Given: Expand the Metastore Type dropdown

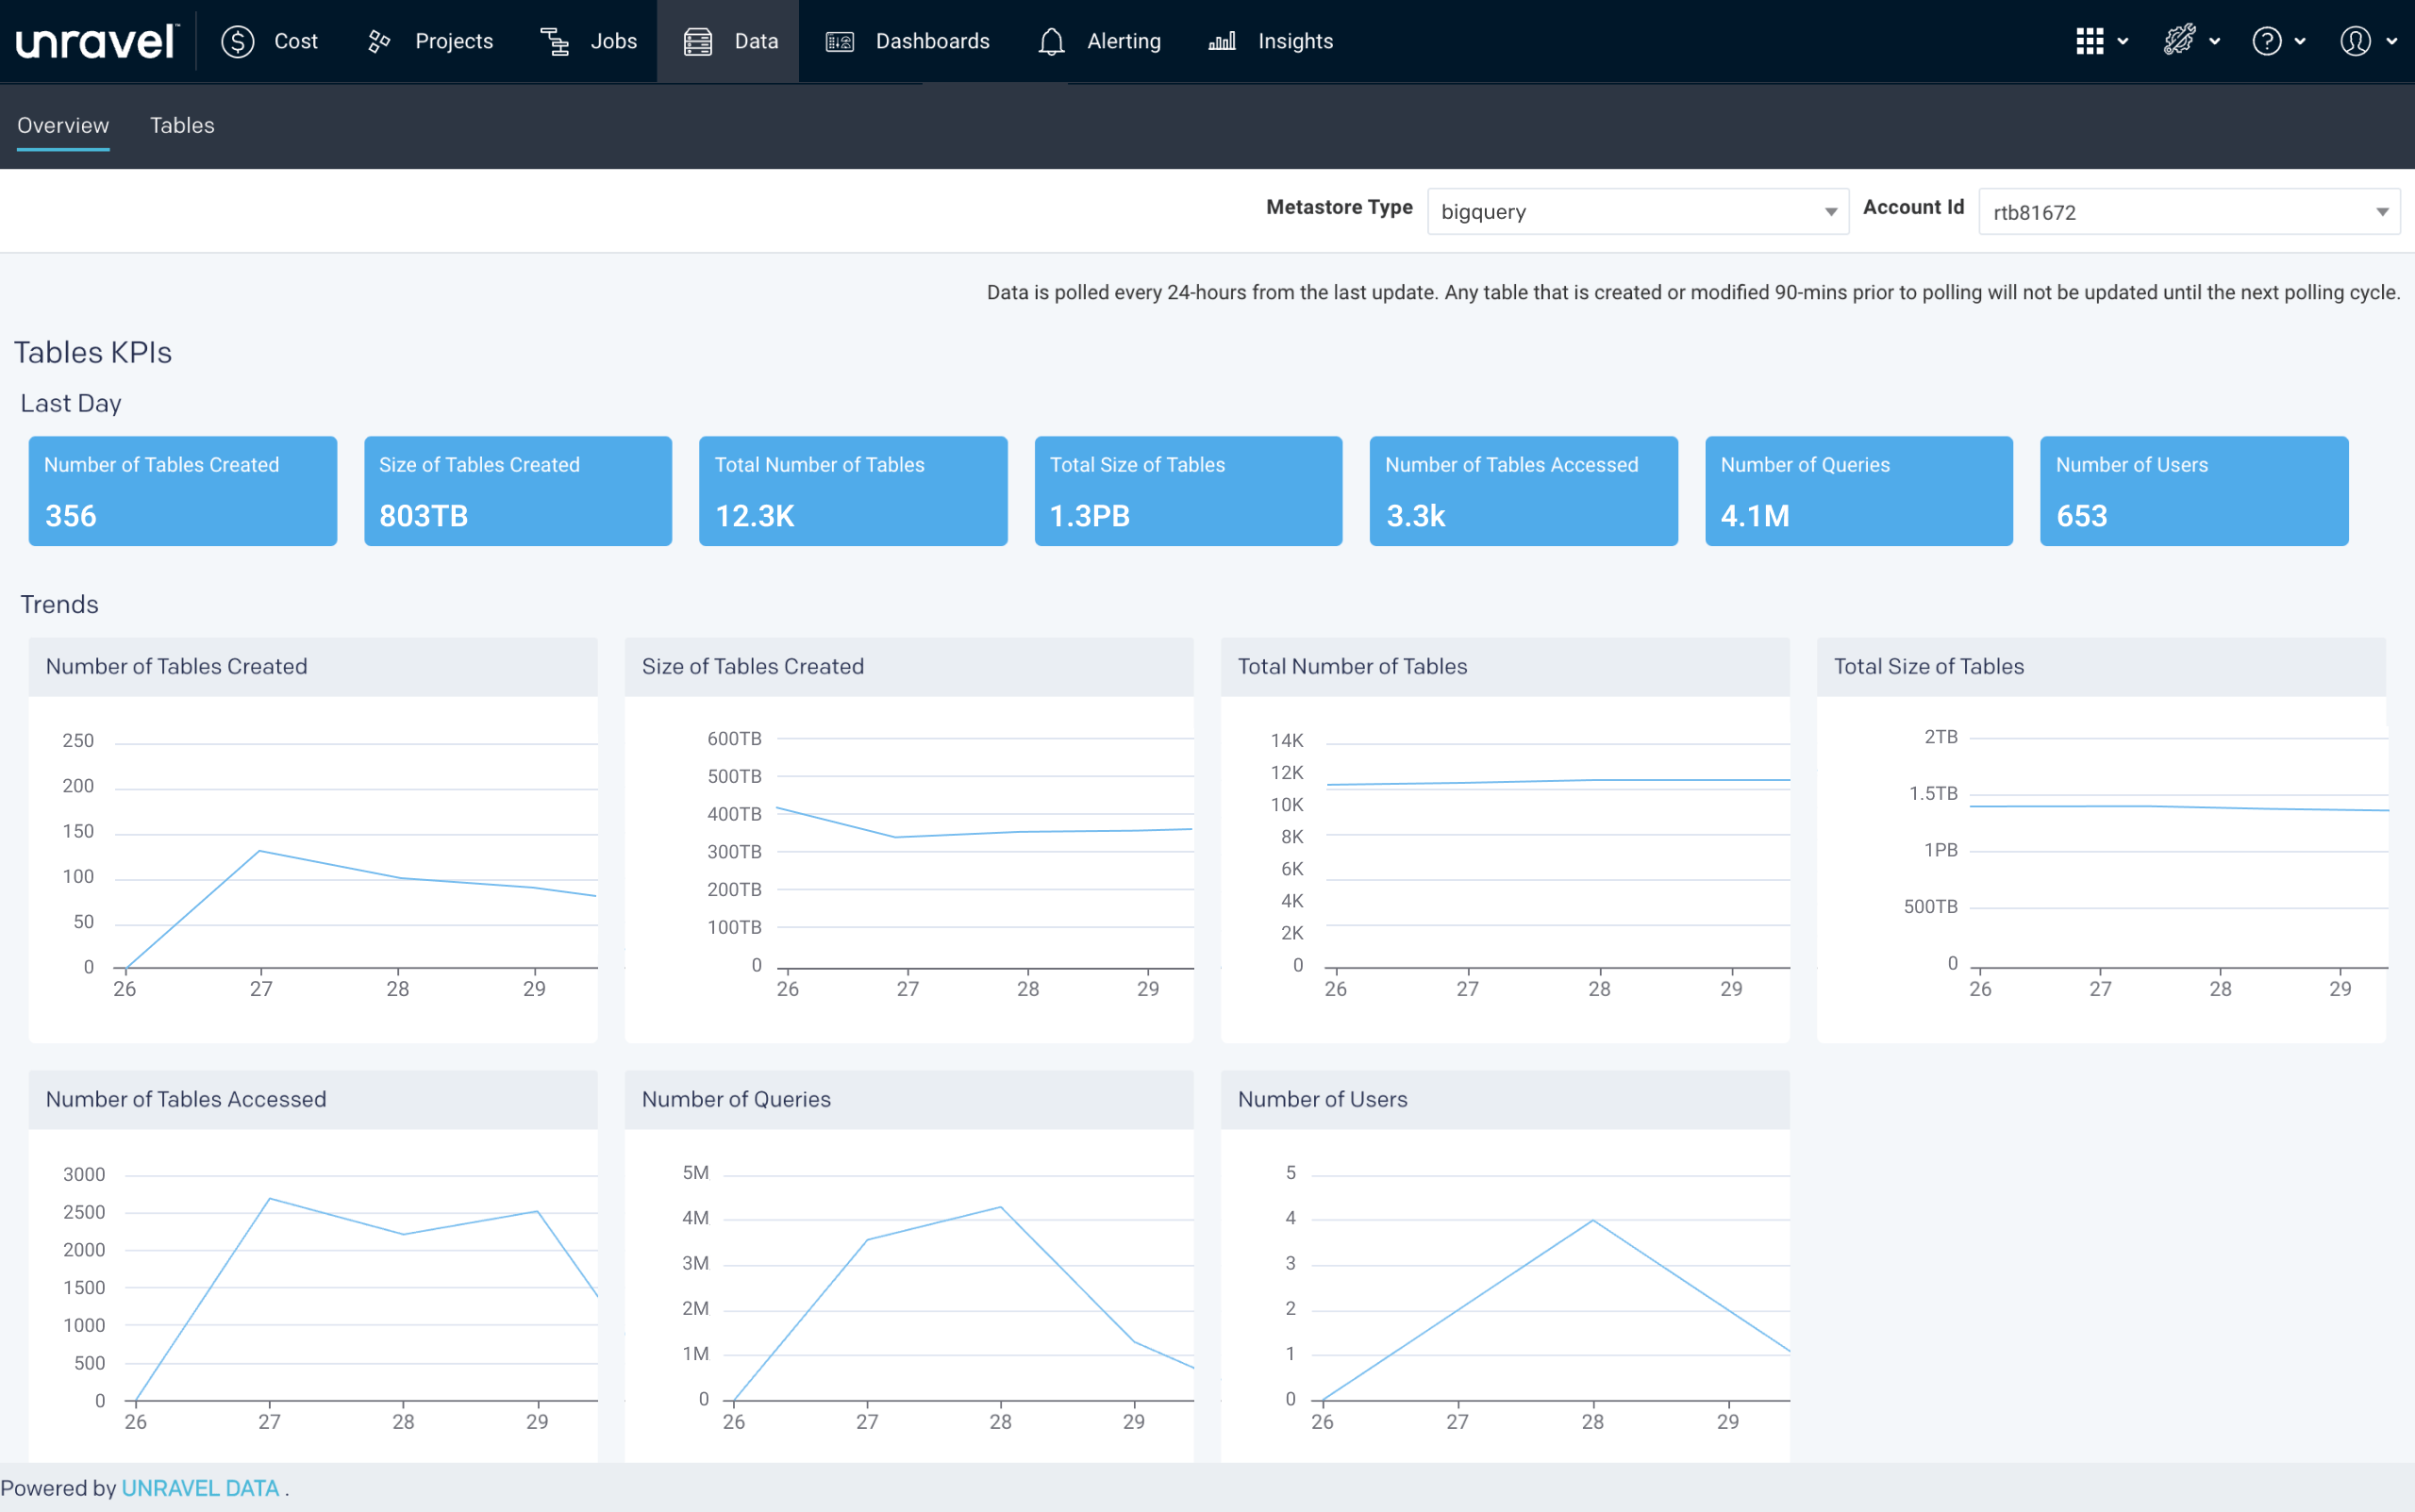Looking at the screenshot, I should click(x=1637, y=212).
